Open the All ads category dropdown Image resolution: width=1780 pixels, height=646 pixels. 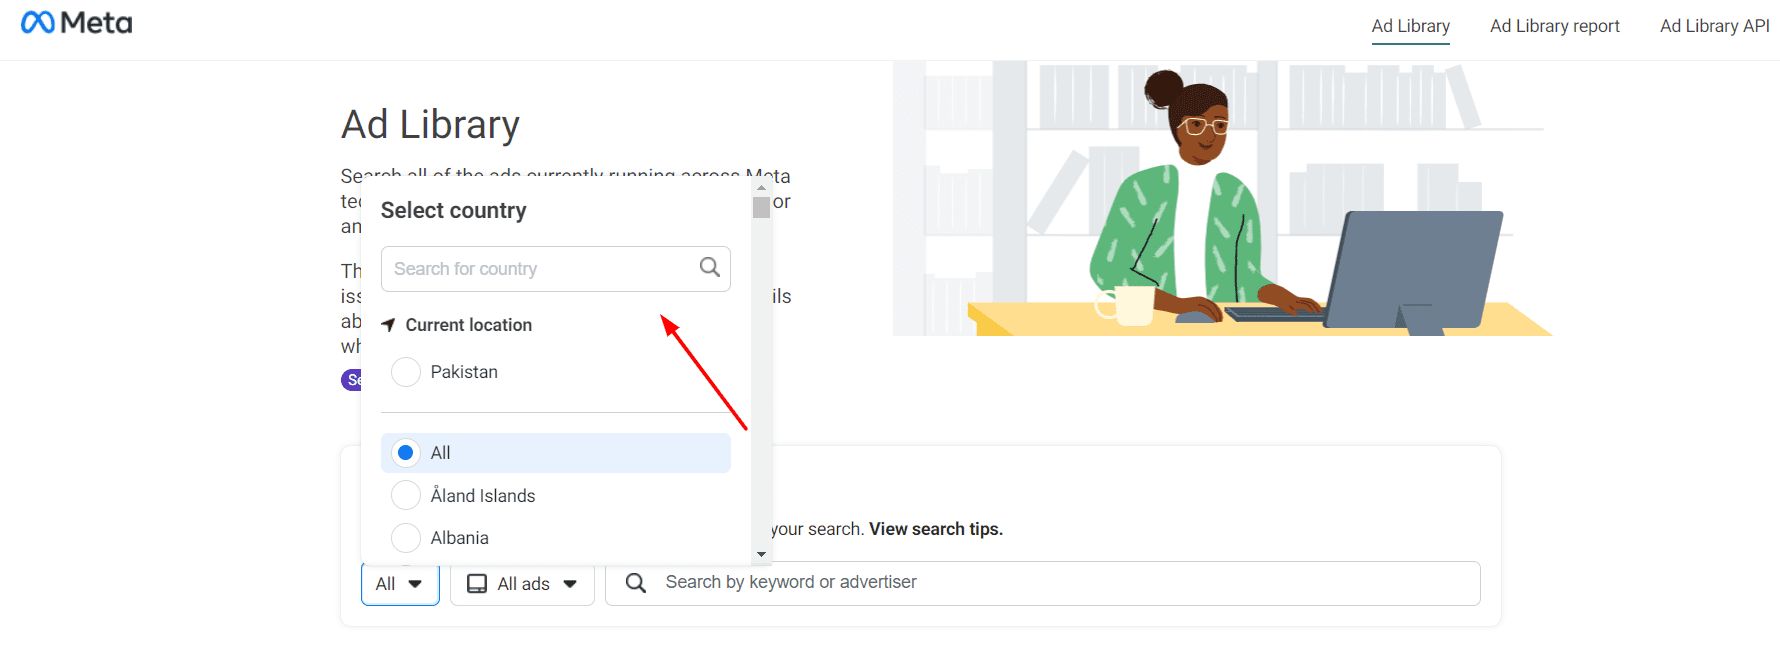[x=522, y=584]
